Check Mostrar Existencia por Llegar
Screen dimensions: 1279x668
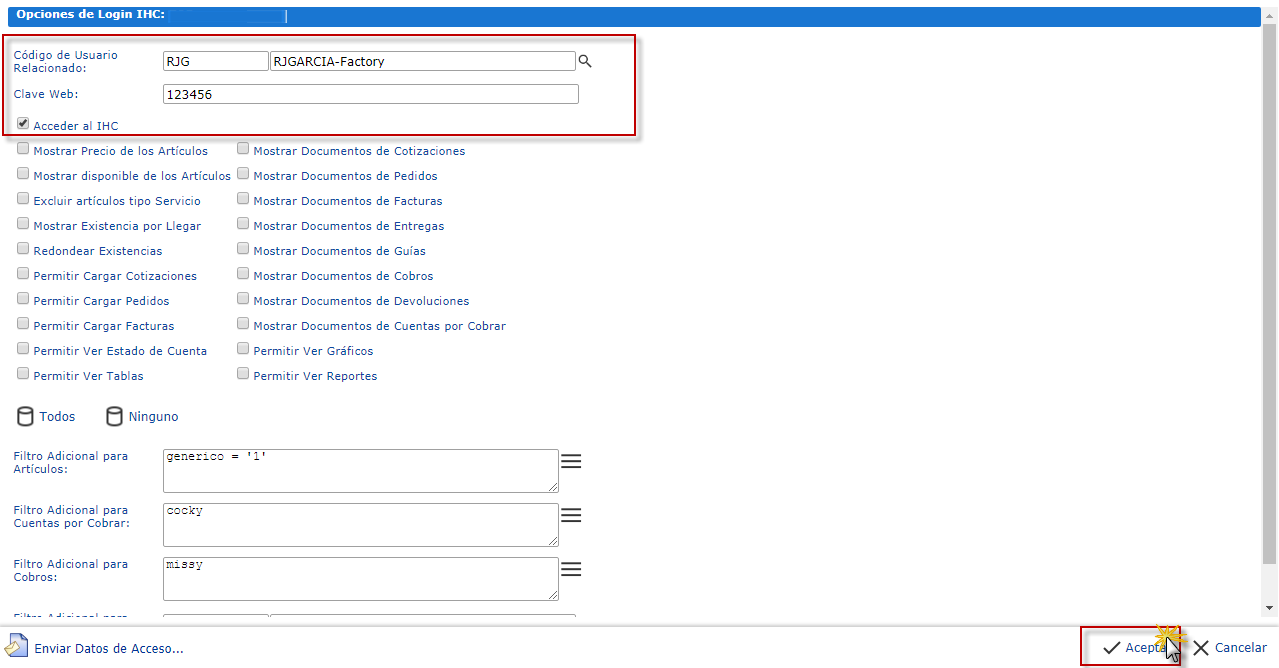point(23,224)
